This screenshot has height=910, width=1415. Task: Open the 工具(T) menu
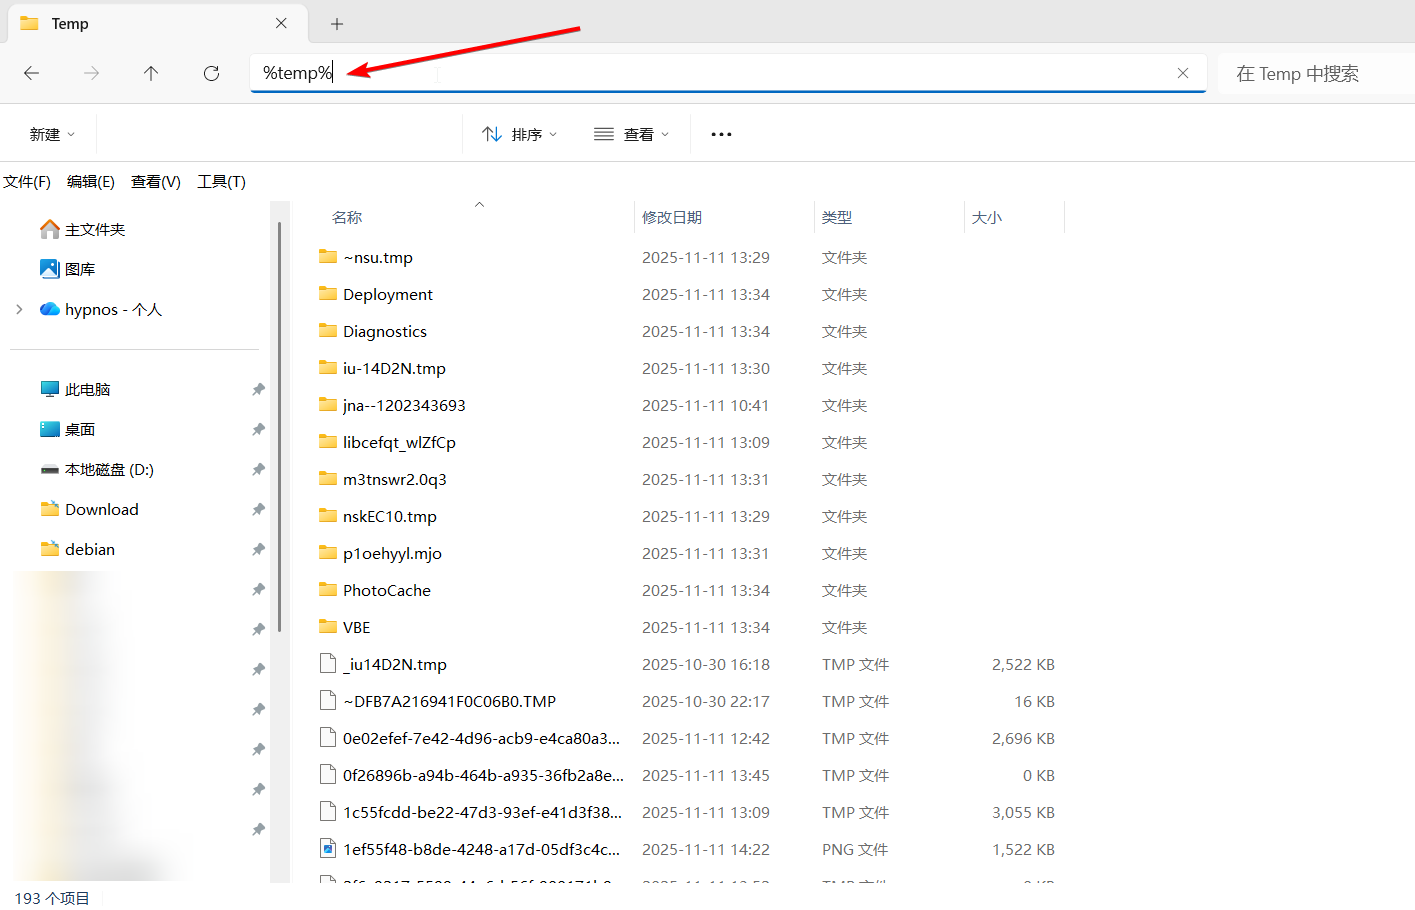tap(221, 181)
